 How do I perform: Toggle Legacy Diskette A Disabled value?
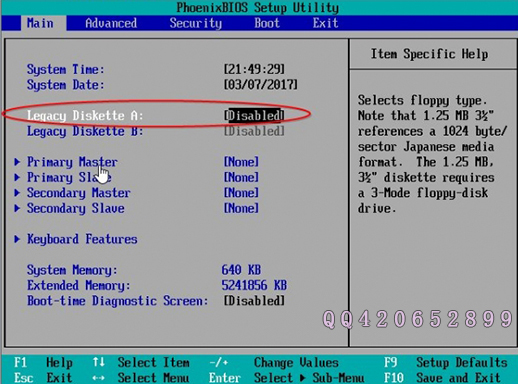click(254, 115)
